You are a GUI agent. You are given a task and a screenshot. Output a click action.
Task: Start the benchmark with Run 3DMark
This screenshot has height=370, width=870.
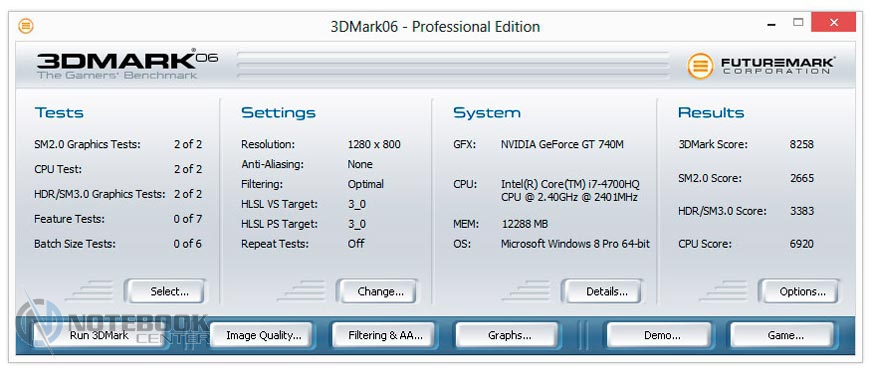point(99,335)
